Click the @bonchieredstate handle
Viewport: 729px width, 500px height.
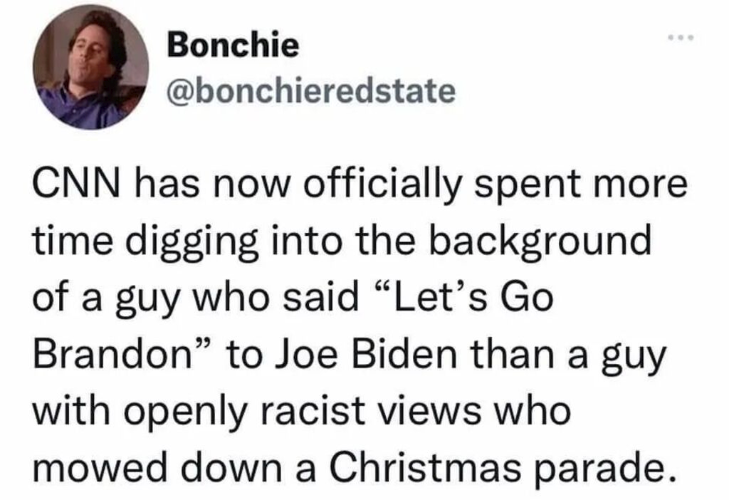coord(300,92)
